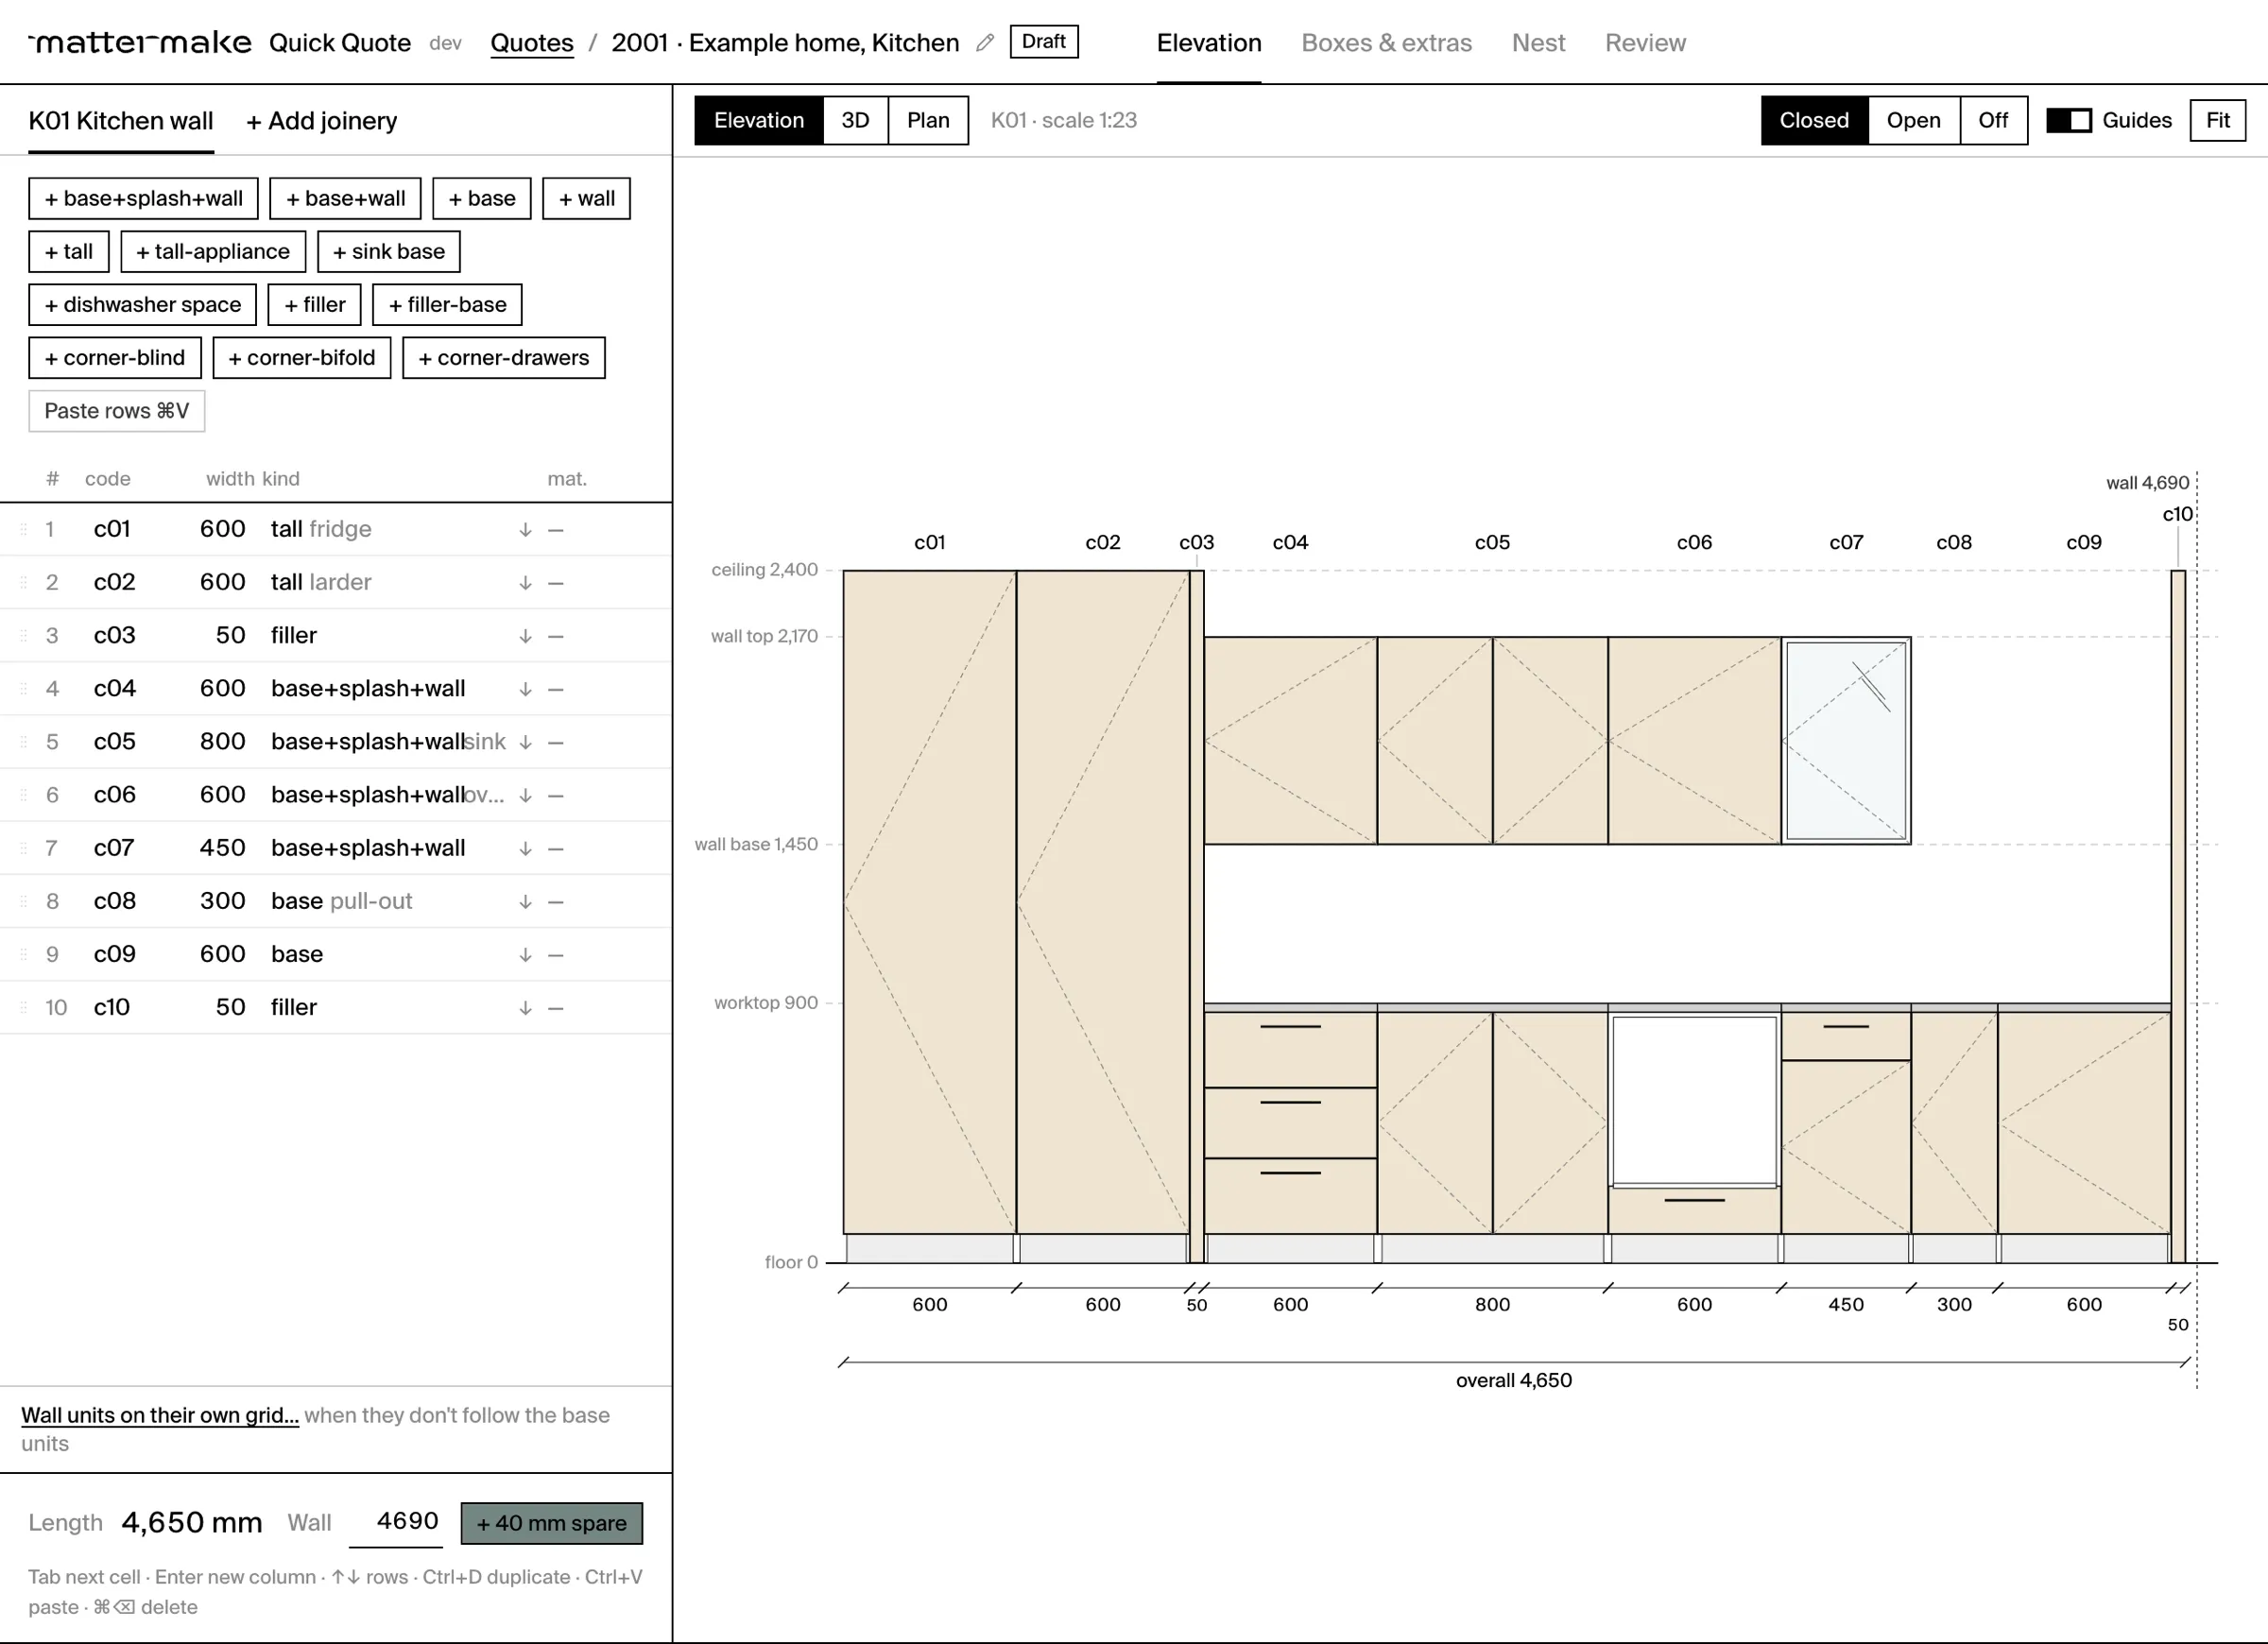
Task: Select the Closed doors view
Action: (x=1814, y=121)
